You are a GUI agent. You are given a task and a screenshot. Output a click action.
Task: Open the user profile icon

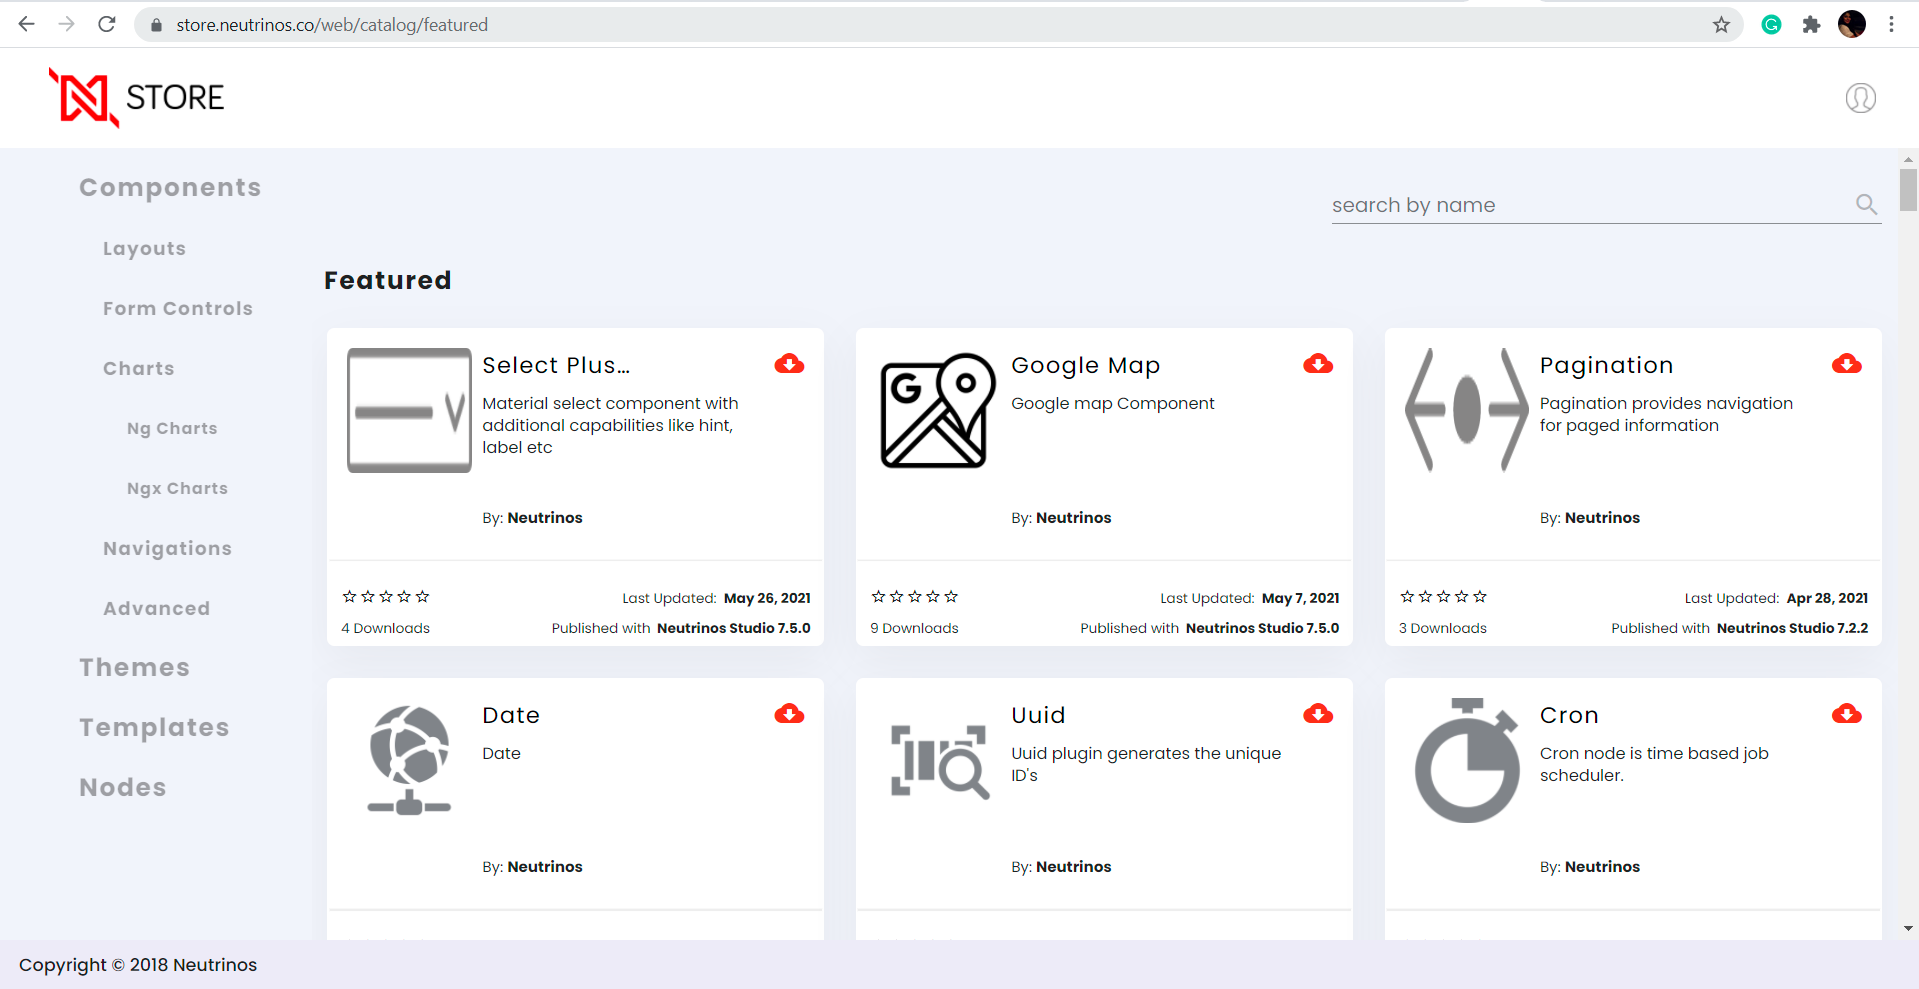1860,98
